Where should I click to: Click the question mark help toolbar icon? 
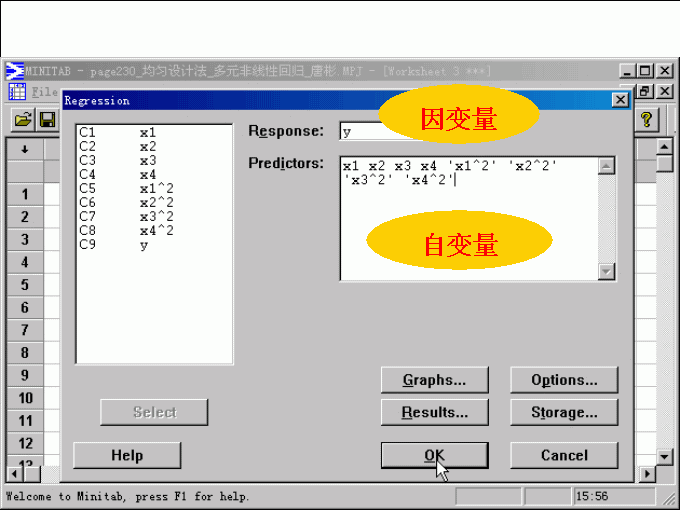tap(647, 119)
